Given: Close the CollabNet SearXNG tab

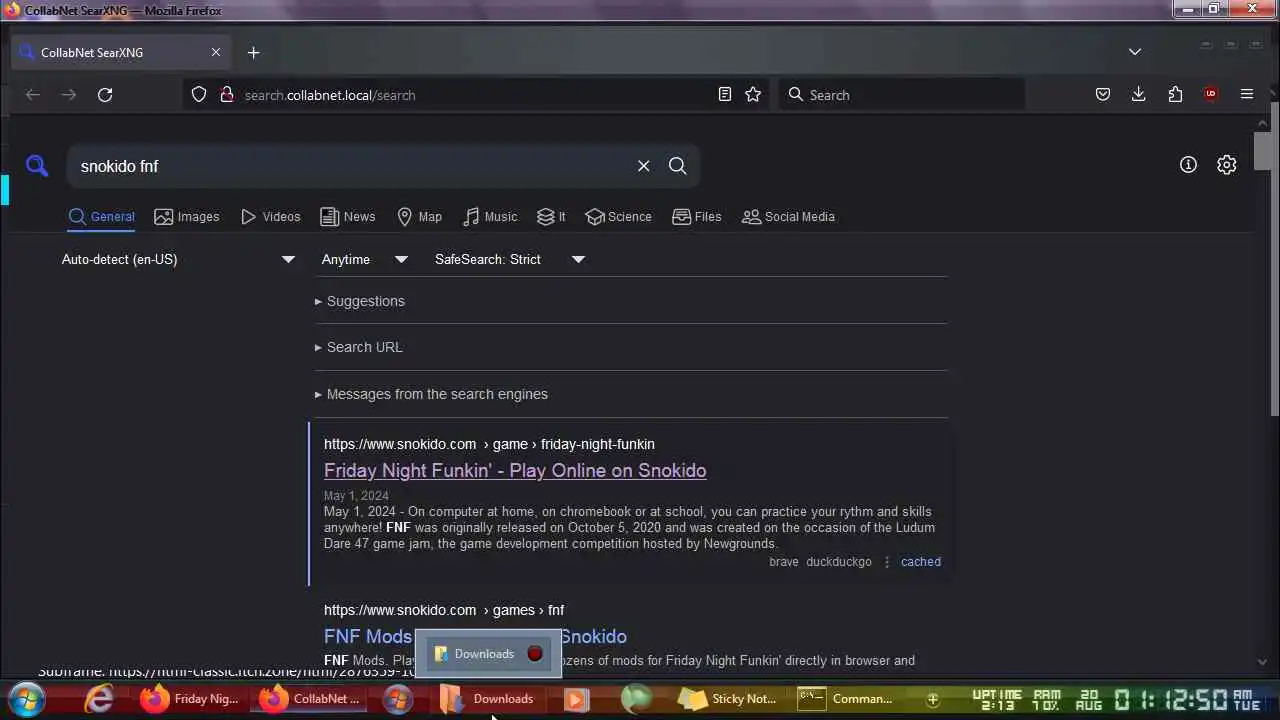Looking at the screenshot, I should tap(216, 52).
